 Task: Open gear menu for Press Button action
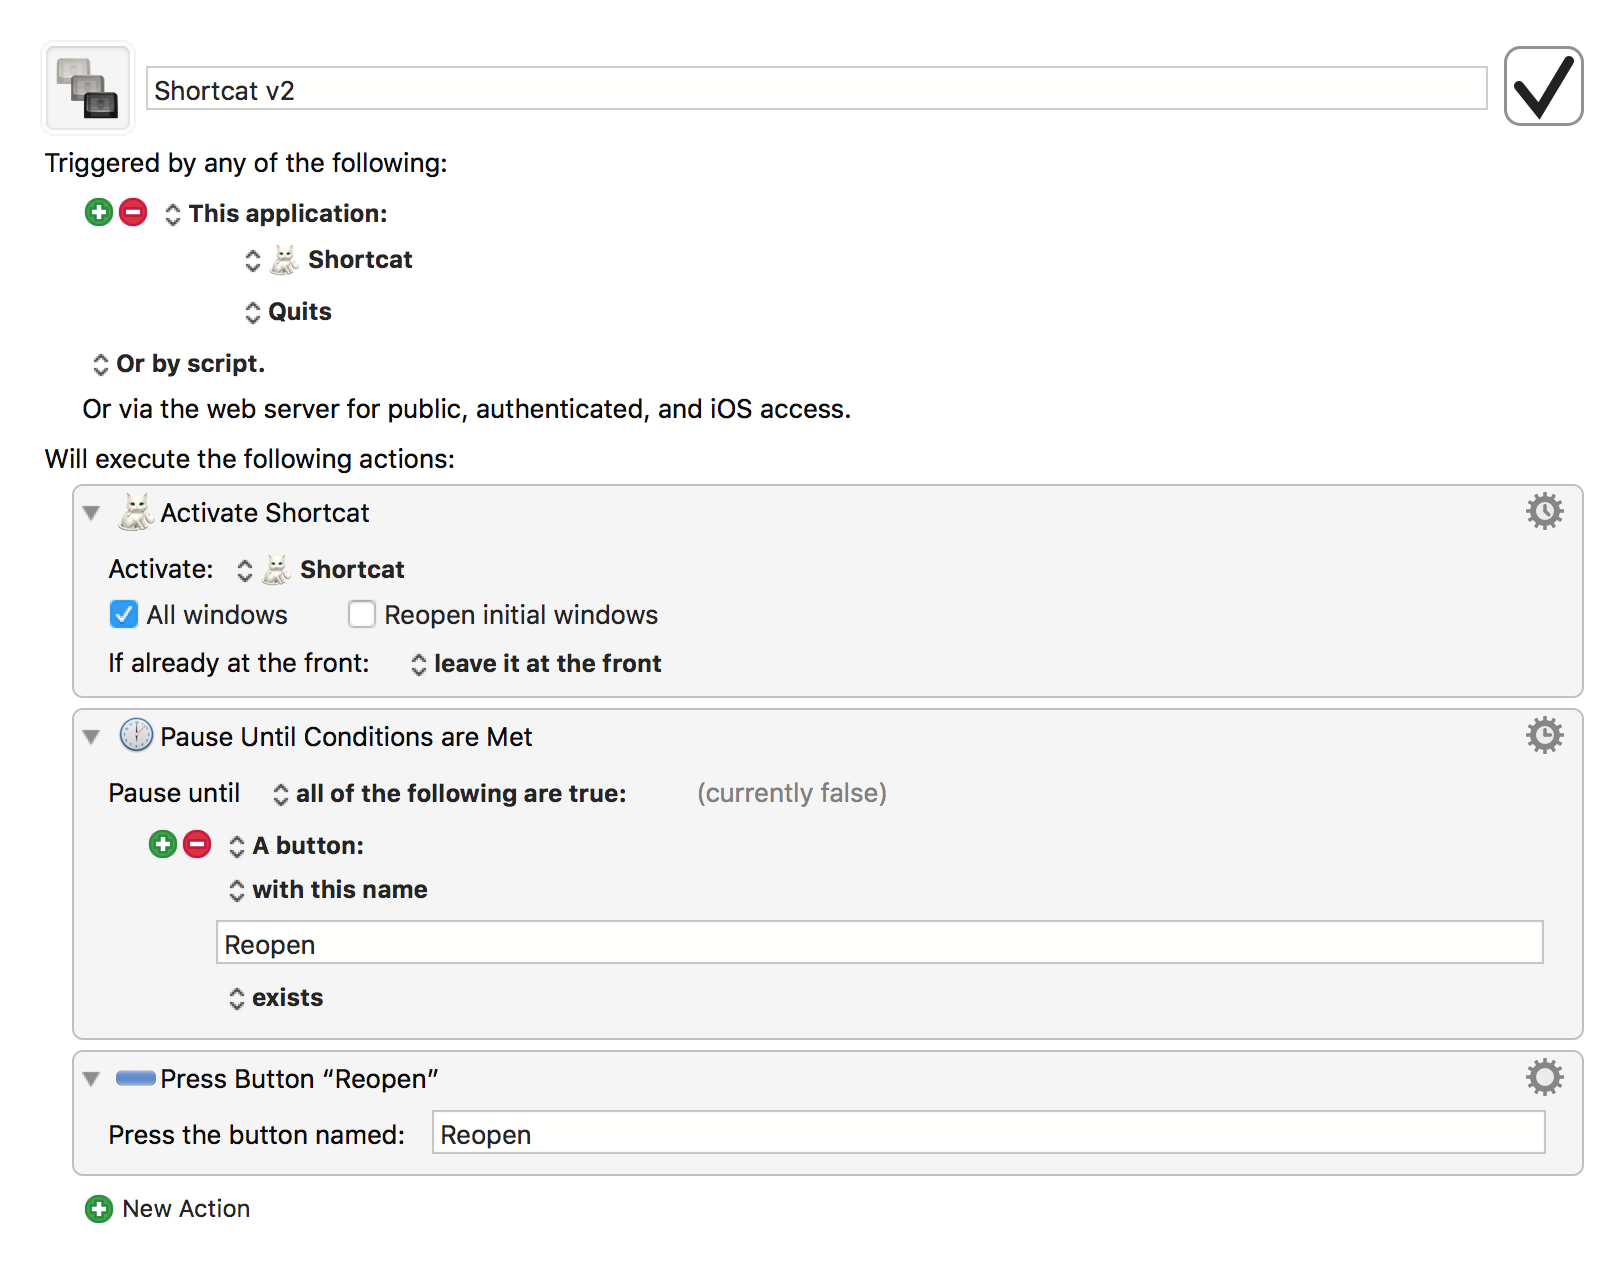[1544, 1077]
